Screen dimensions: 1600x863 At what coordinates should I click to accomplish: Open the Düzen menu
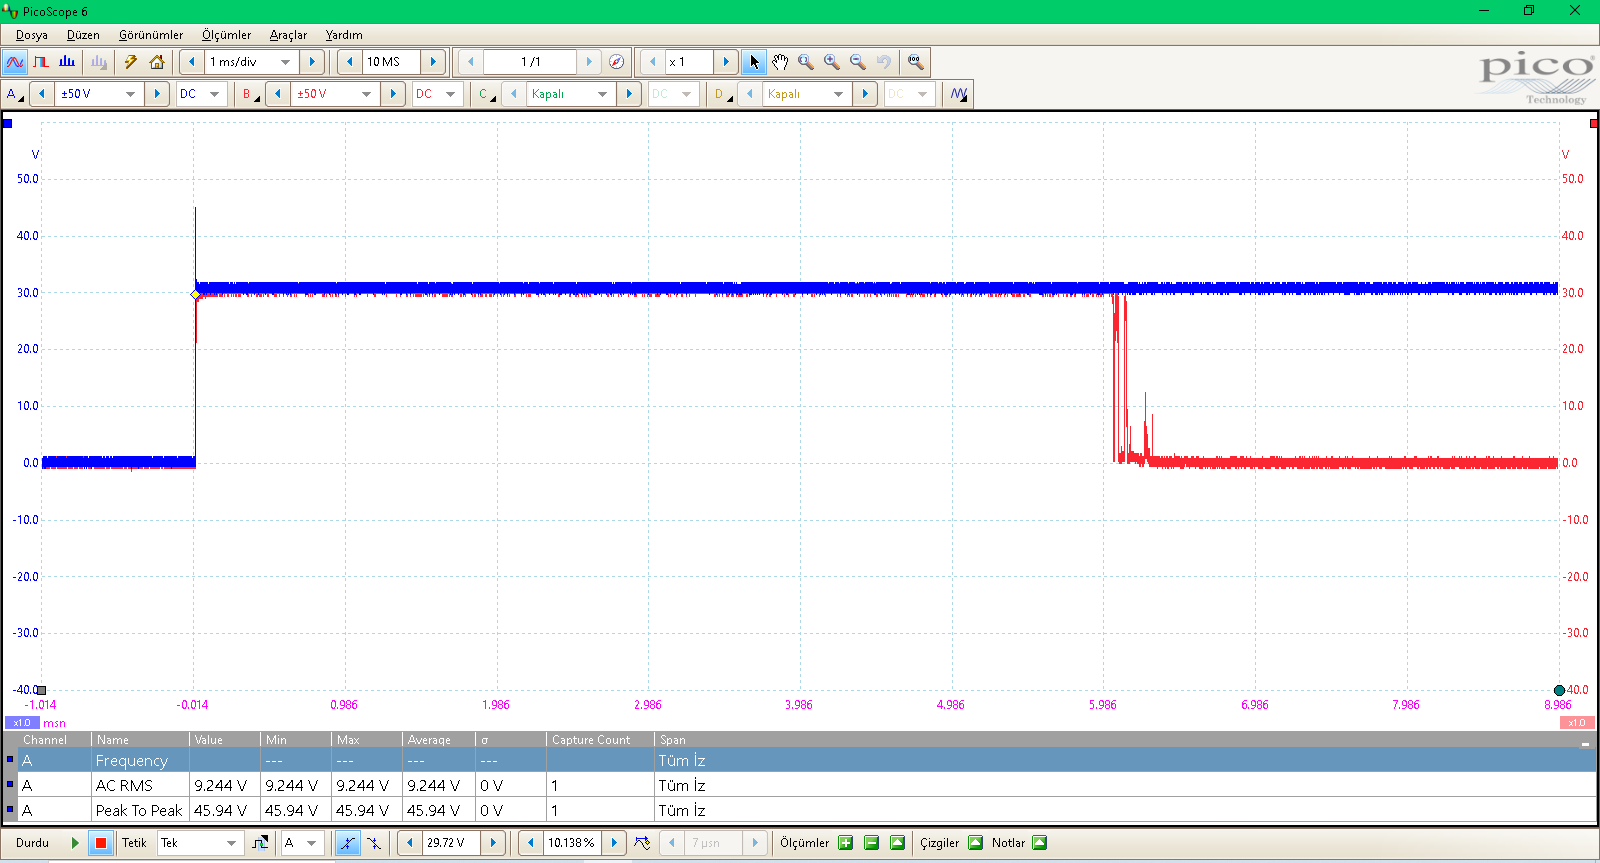click(x=83, y=35)
